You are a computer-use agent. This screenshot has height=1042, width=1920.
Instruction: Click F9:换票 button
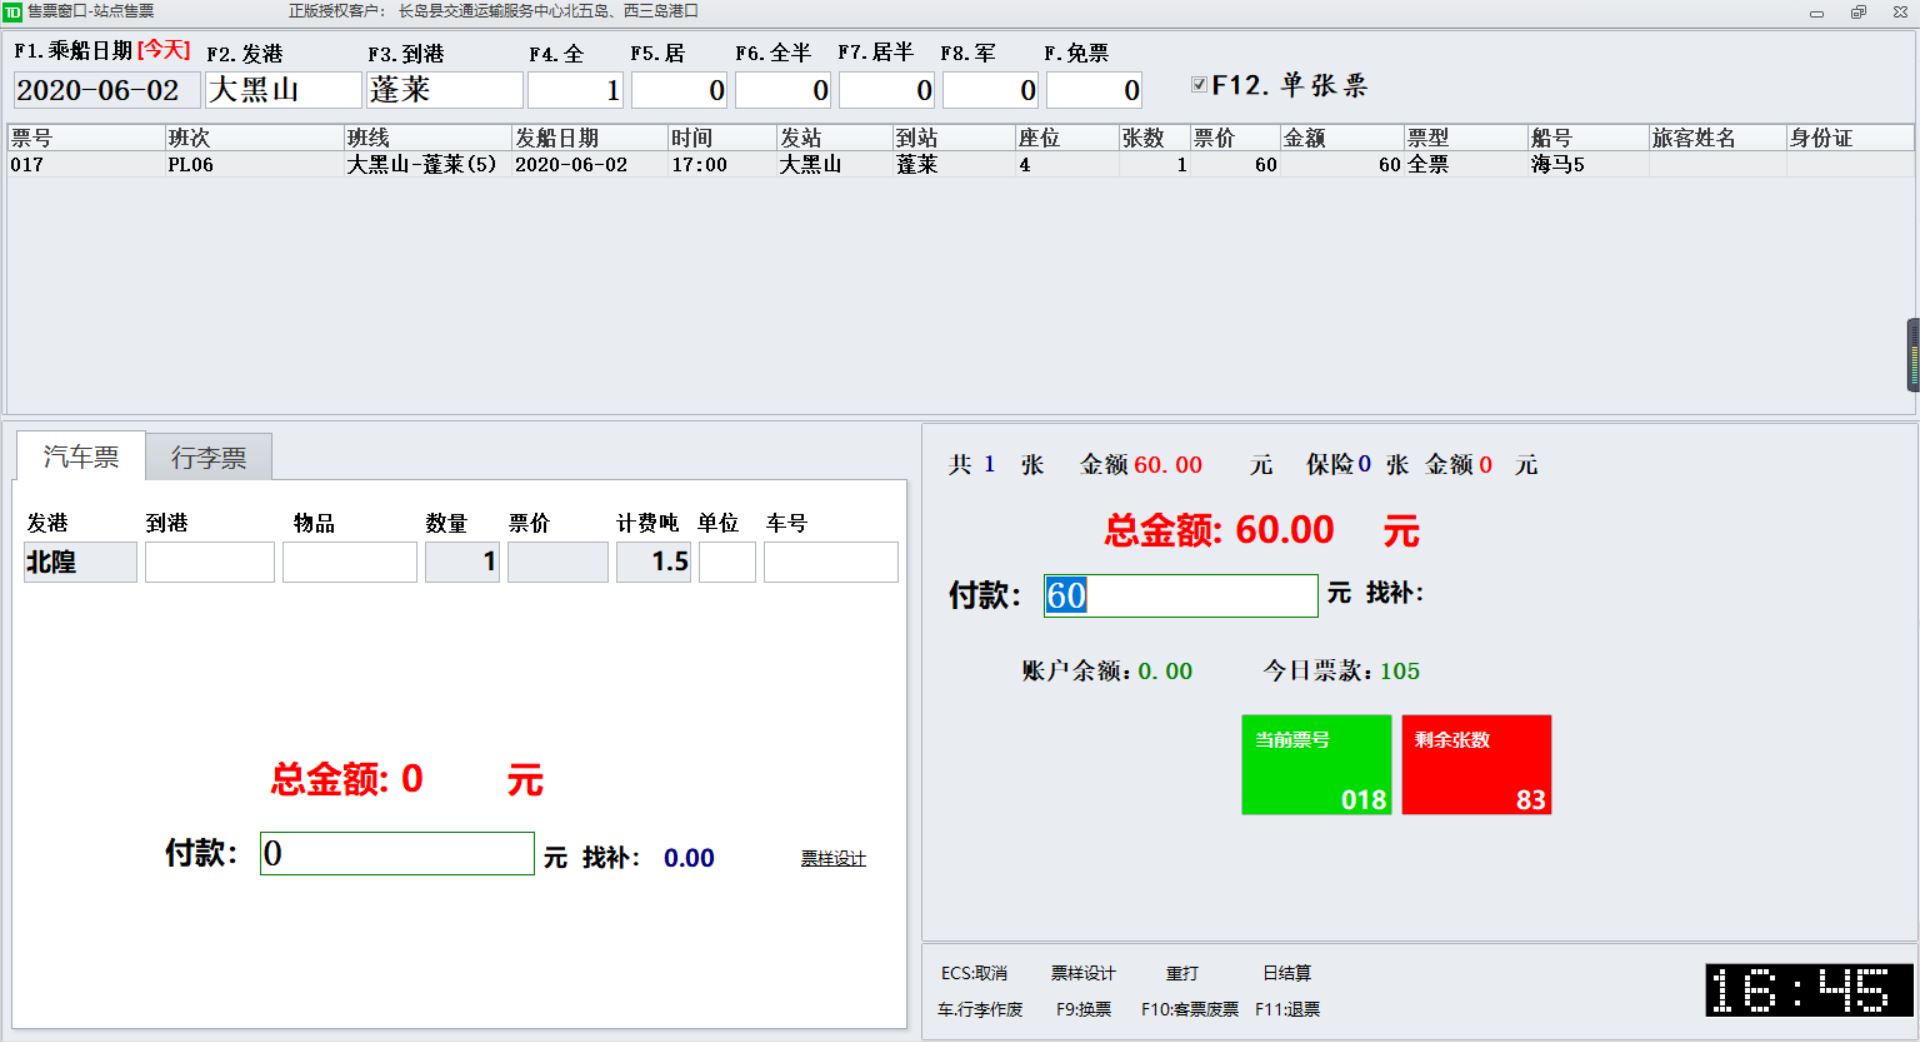pyautogui.click(x=1083, y=1010)
